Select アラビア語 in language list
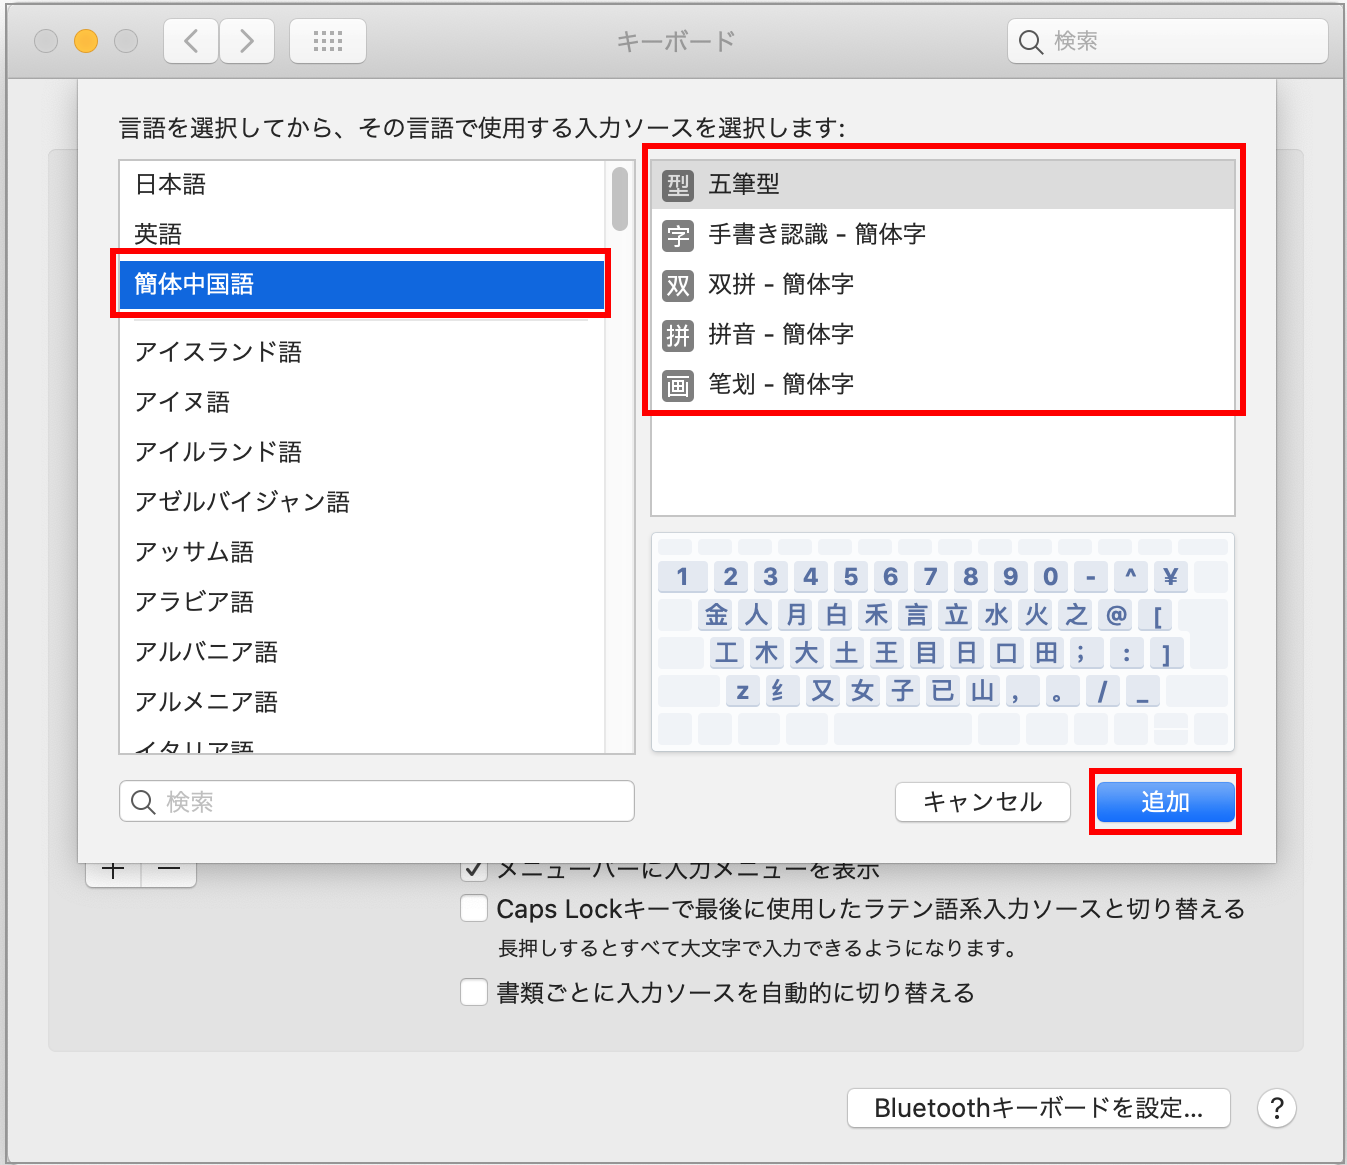Image resolution: width=1347 pixels, height=1165 pixels. (362, 602)
